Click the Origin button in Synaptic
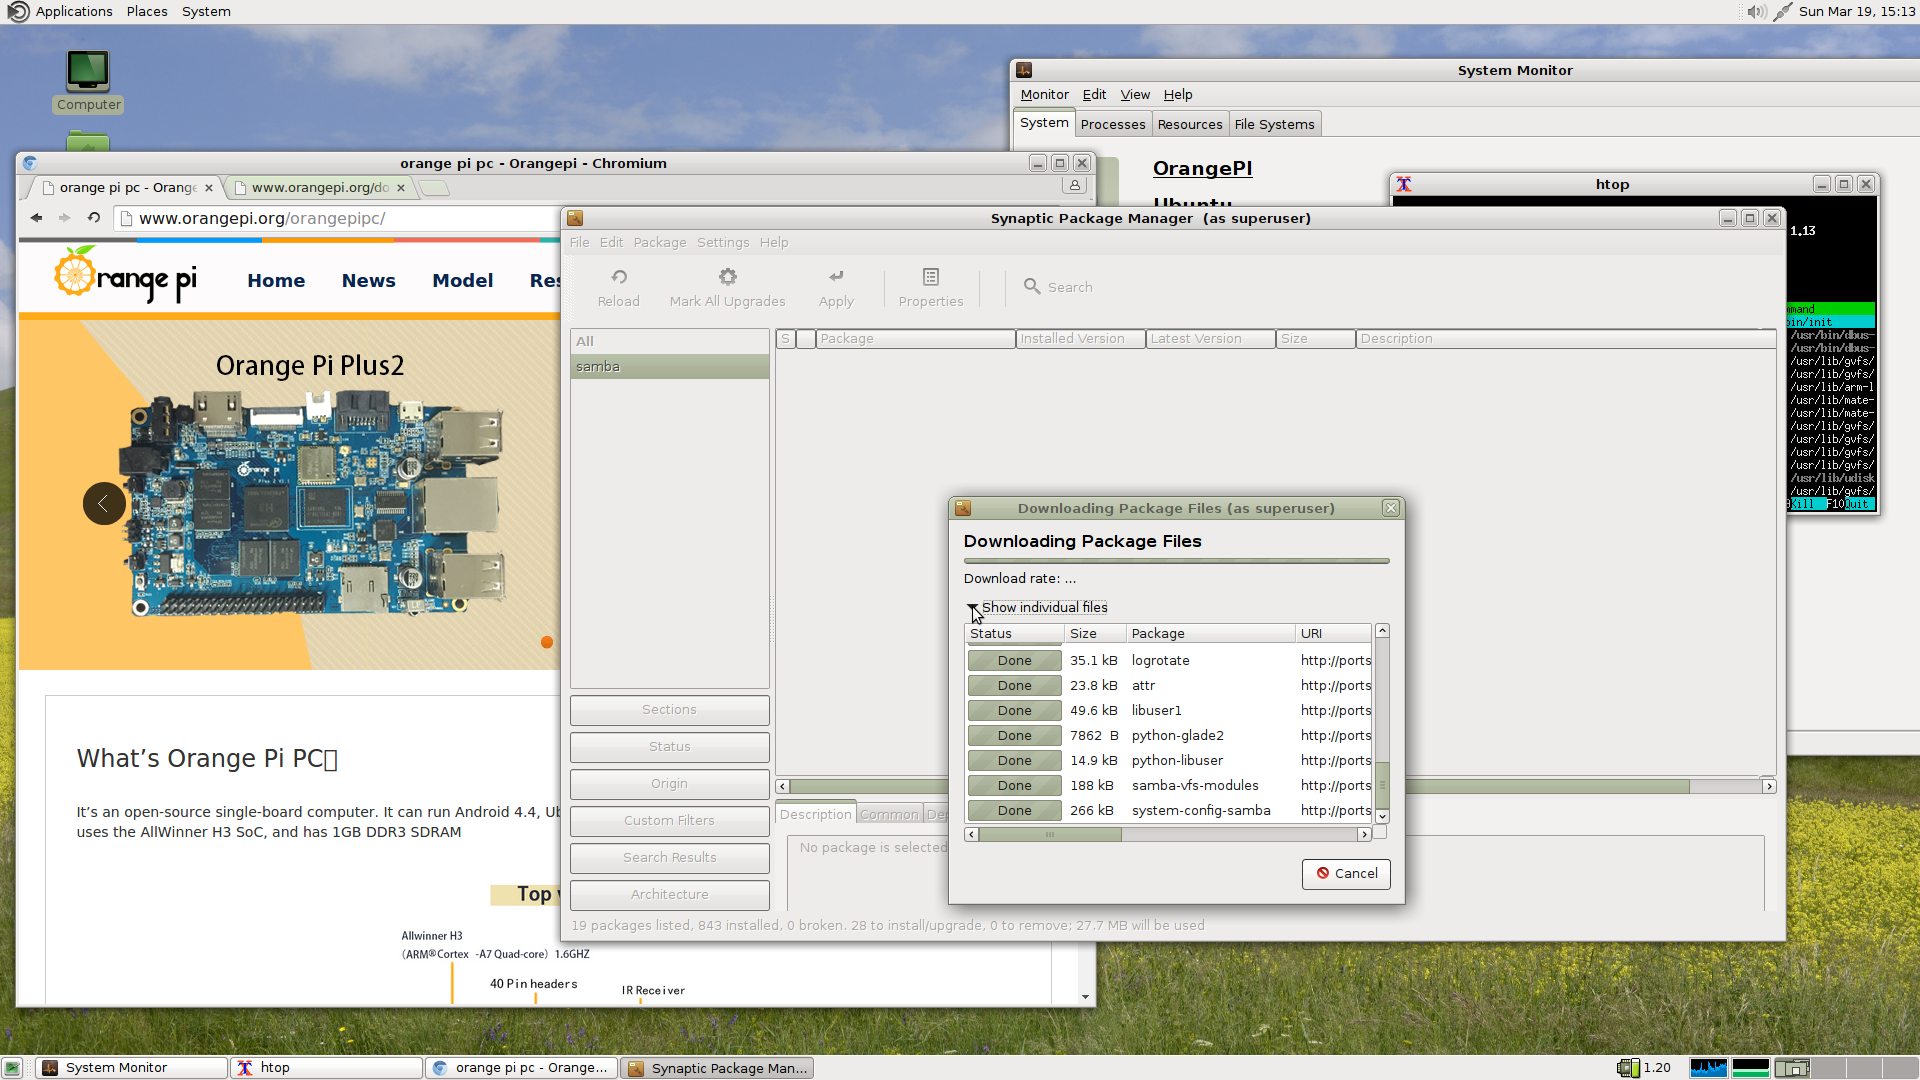Viewport: 1920px width, 1080px height. tap(669, 784)
